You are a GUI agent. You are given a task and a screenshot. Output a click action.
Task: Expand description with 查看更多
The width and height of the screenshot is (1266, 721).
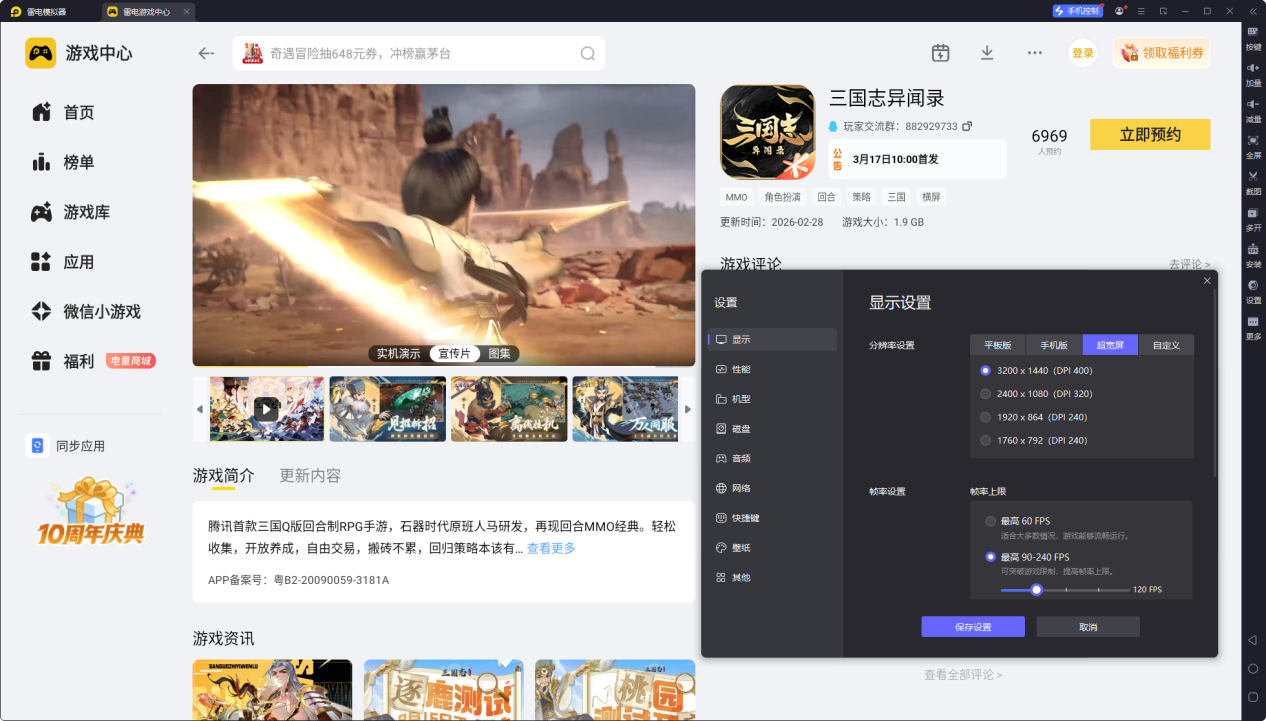pos(551,548)
